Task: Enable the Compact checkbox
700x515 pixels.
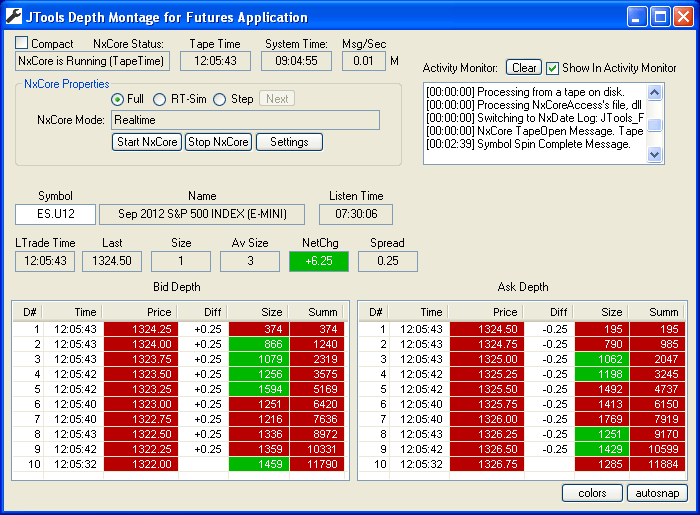Action: pos(23,43)
